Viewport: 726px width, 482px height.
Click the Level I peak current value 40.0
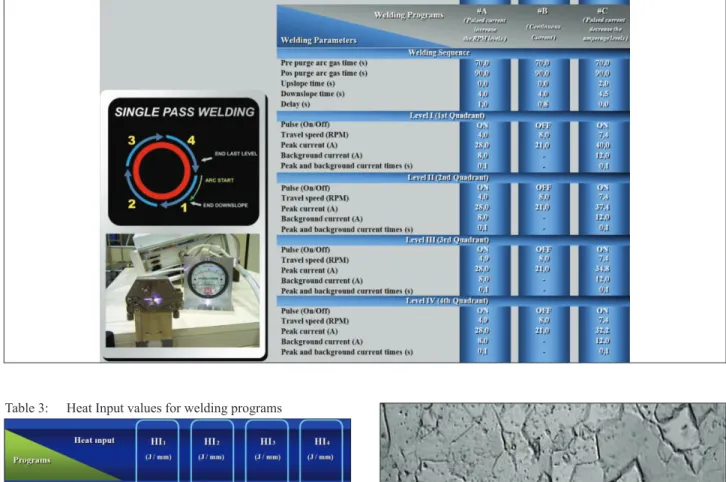(603, 145)
